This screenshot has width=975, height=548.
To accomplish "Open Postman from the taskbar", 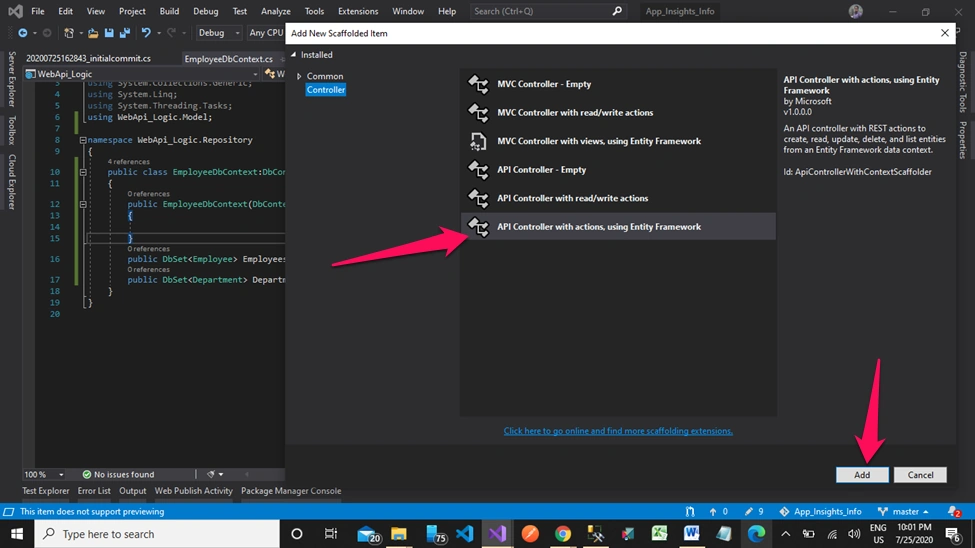I will tap(530, 534).
